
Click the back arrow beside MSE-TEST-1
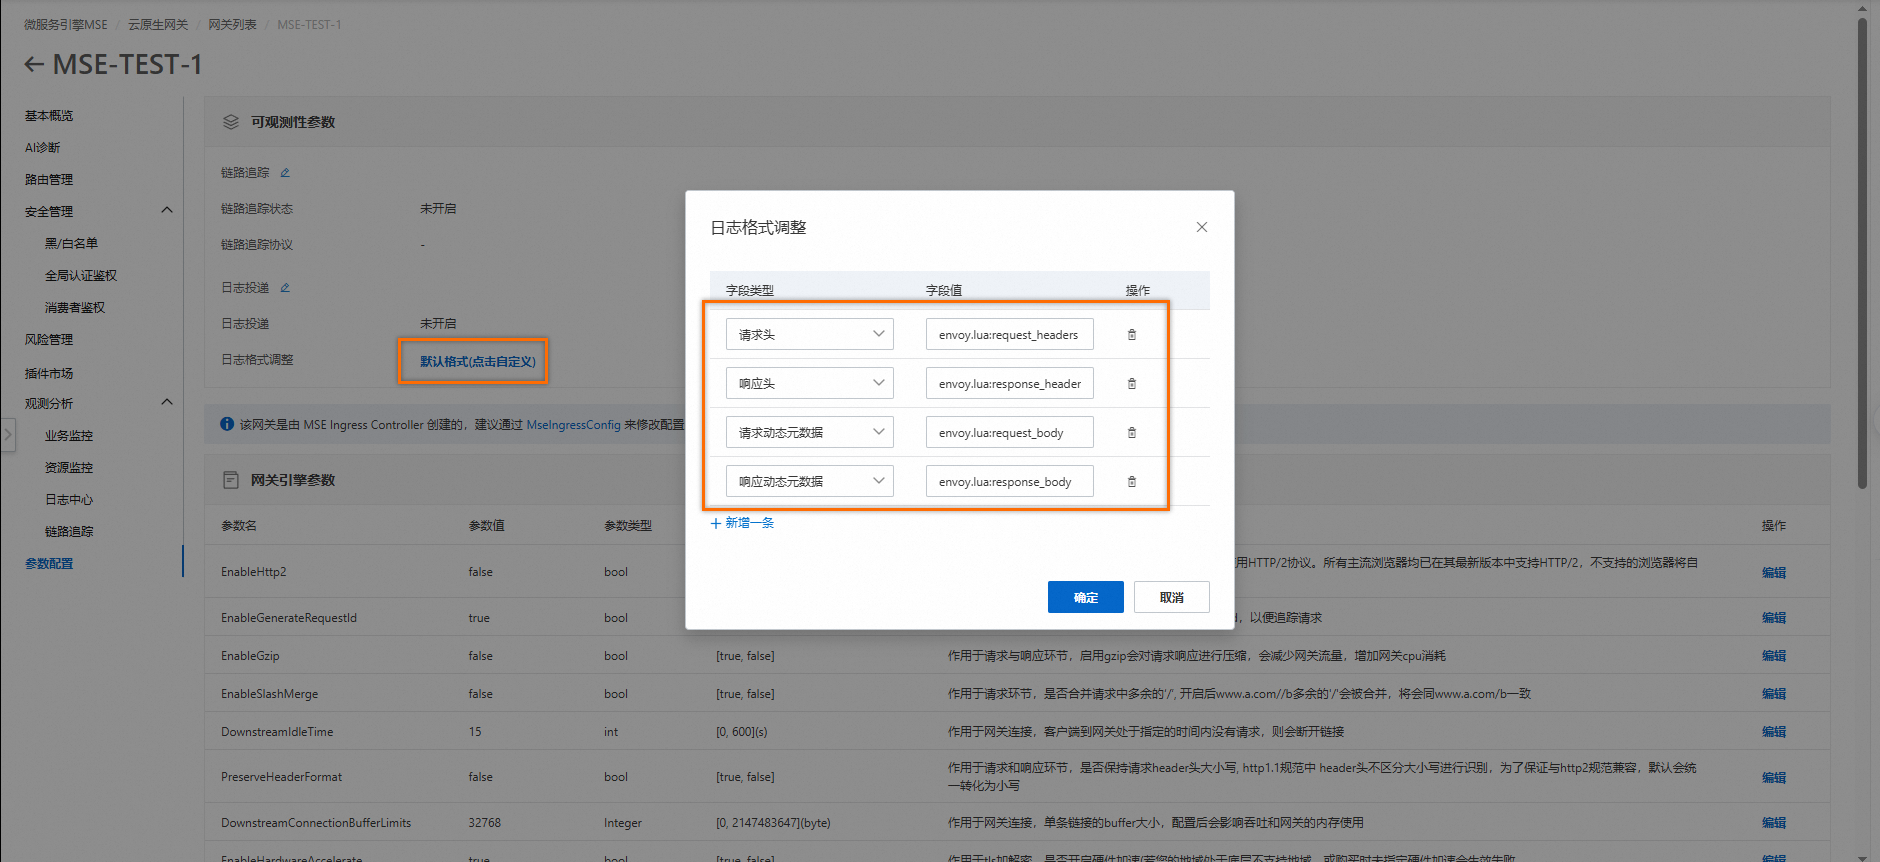pos(34,65)
